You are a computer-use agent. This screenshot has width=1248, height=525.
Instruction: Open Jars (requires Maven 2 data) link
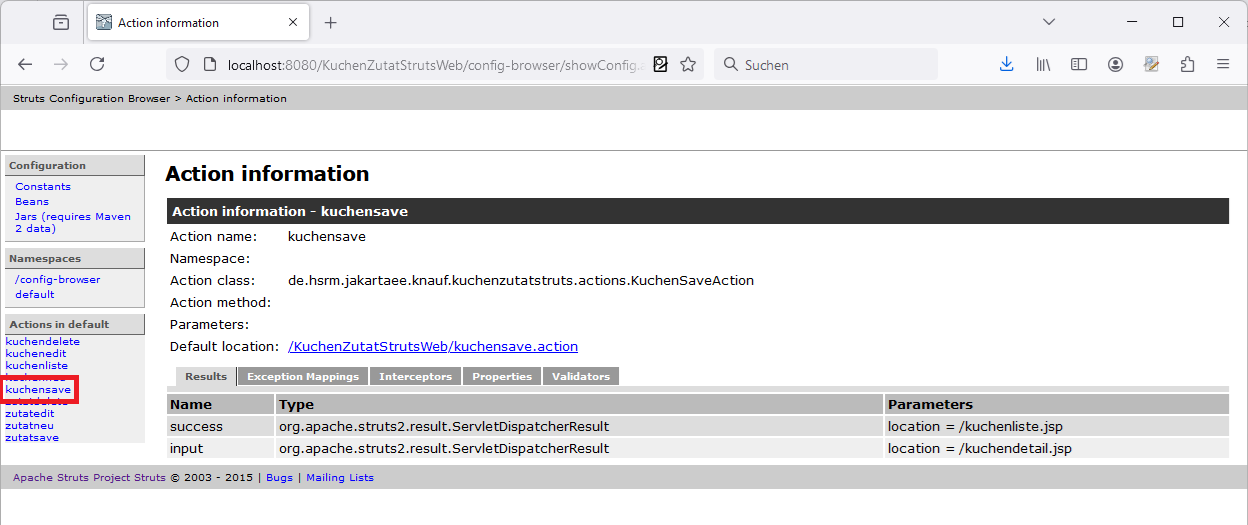pyautogui.click(x=73, y=222)
